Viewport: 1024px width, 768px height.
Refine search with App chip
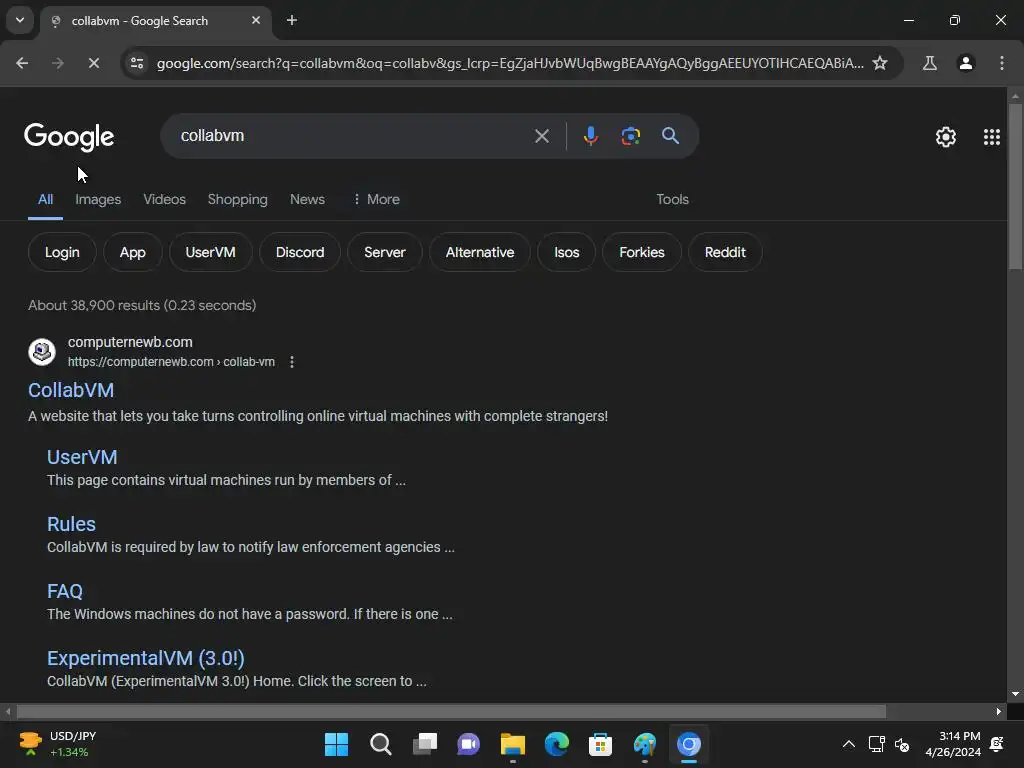133,252
